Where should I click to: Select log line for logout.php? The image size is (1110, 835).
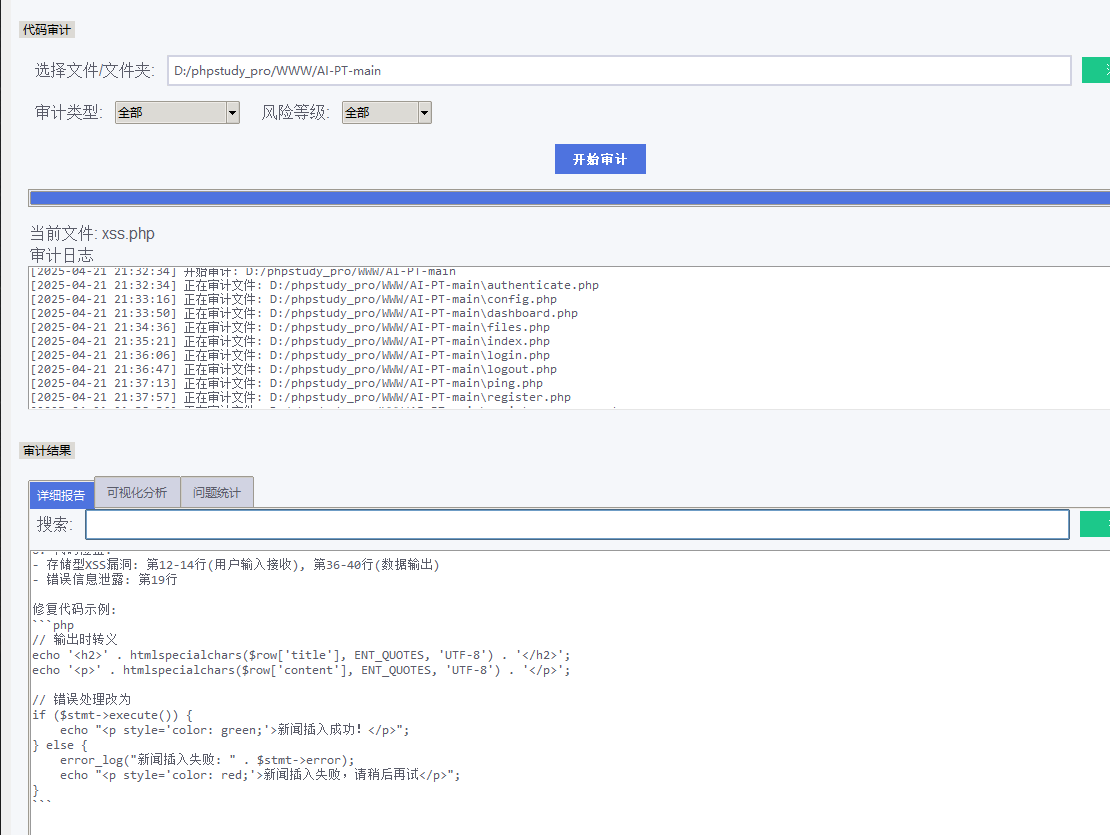[294, 369]
